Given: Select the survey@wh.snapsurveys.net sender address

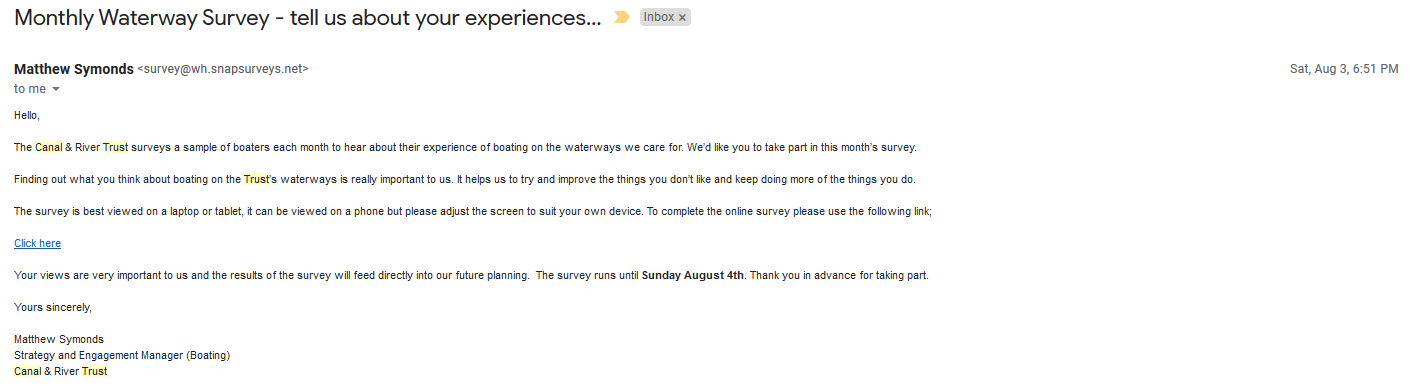Looking at the screenshot, I should coord(223,69).
